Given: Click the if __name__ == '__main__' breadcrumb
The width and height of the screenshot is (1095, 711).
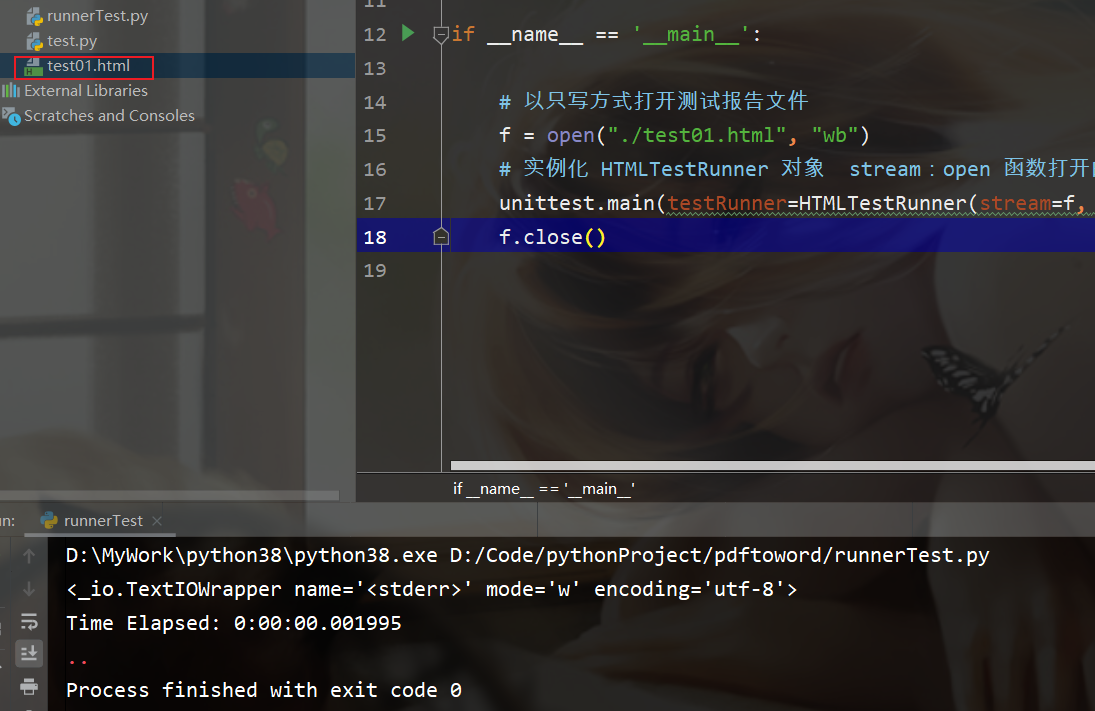Looking at the screenshot, I should 544,489.
